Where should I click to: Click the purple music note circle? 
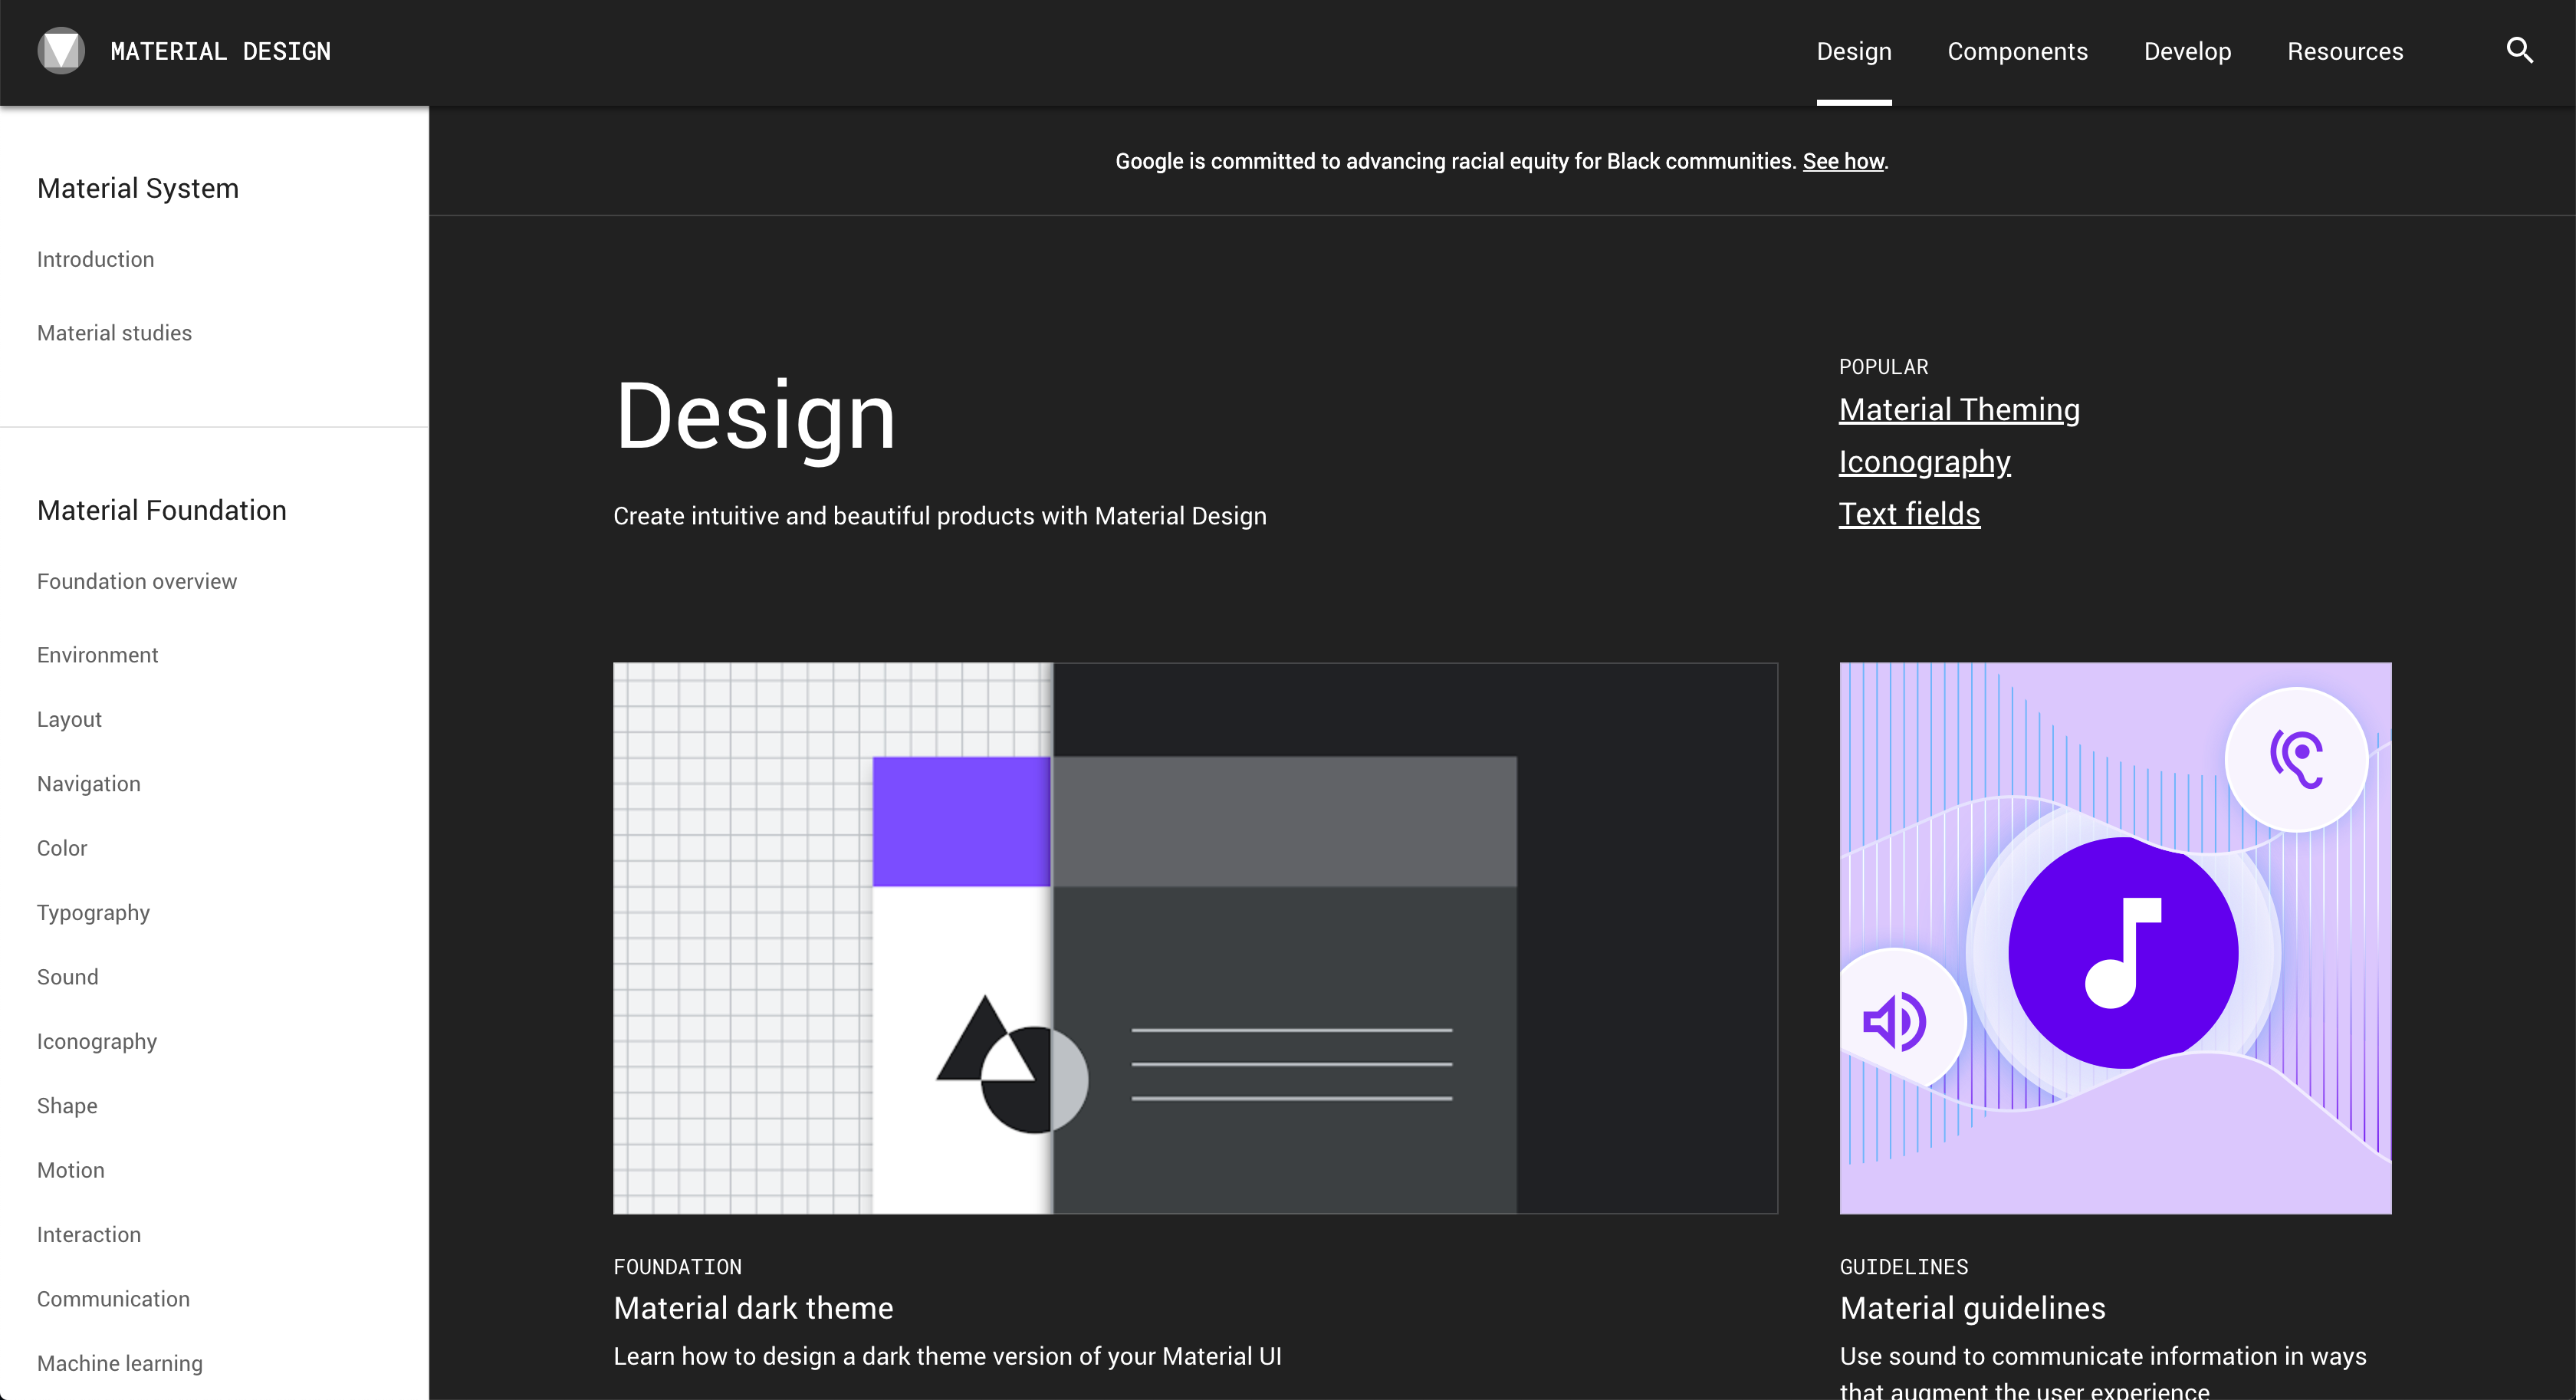coord(2123,952)
